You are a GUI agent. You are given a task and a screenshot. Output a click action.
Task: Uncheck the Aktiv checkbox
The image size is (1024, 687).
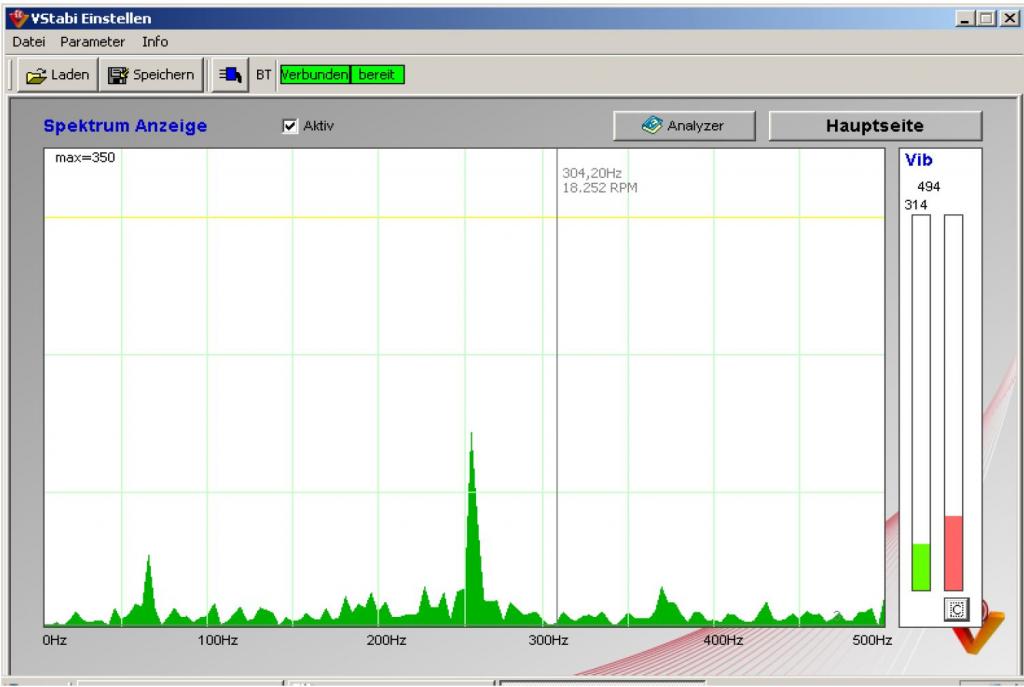(290, 126)
